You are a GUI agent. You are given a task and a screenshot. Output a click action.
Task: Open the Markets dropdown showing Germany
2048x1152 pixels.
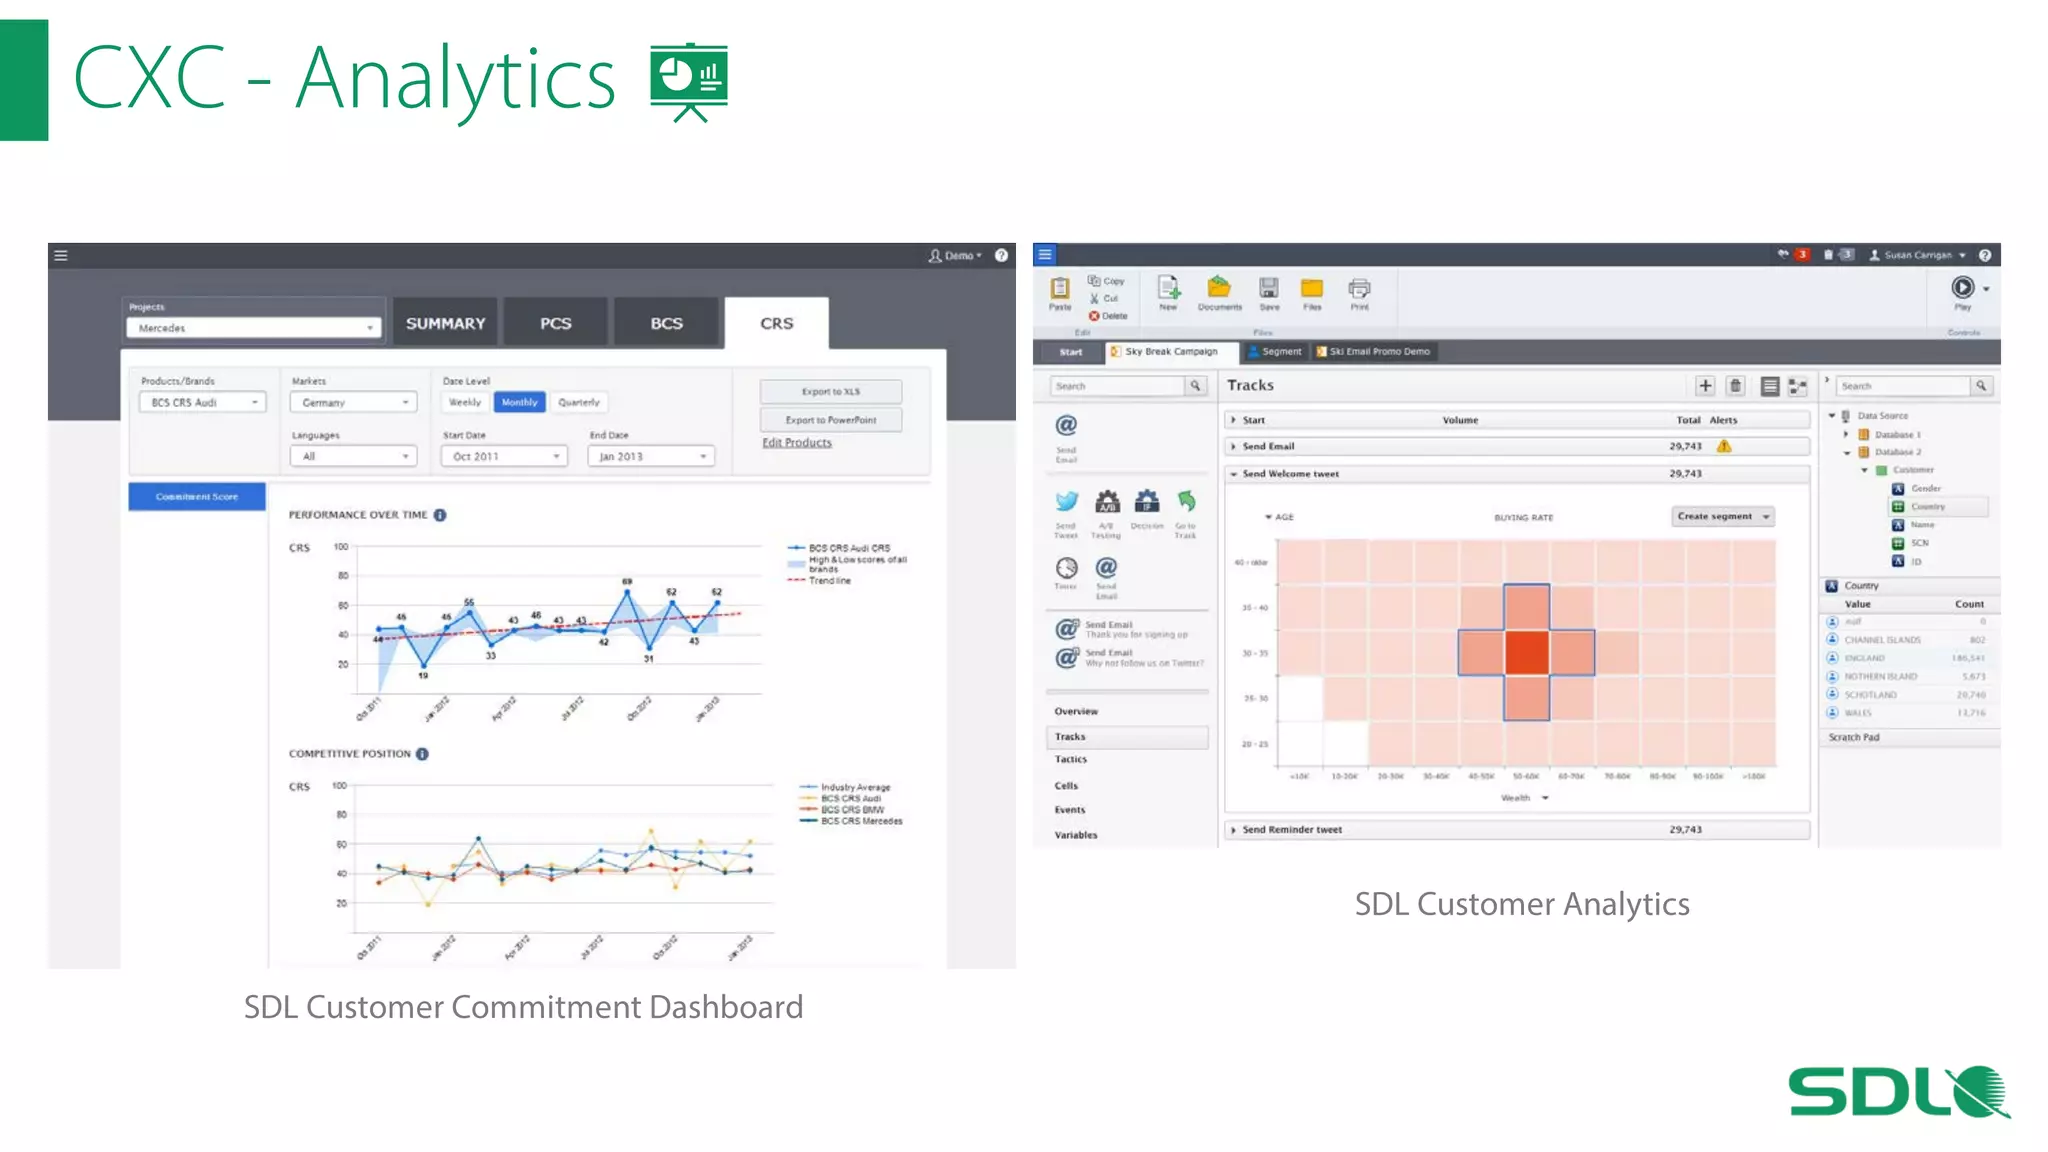click(x=353, y=402)
